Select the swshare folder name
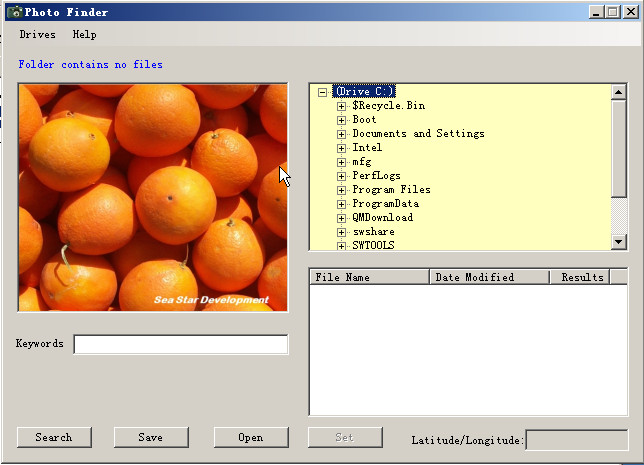The image size is (644, 465). tap(374, 232)
